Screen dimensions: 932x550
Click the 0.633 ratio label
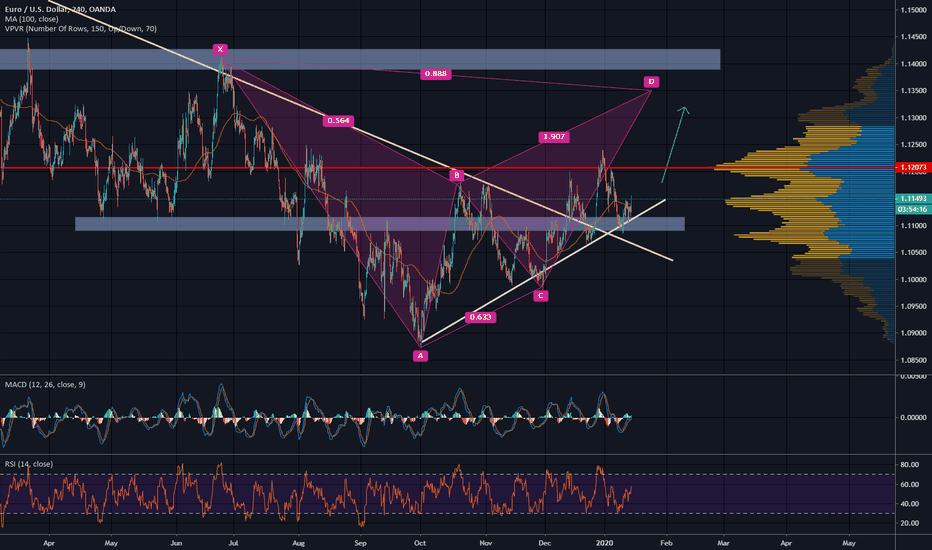(480, 317)
